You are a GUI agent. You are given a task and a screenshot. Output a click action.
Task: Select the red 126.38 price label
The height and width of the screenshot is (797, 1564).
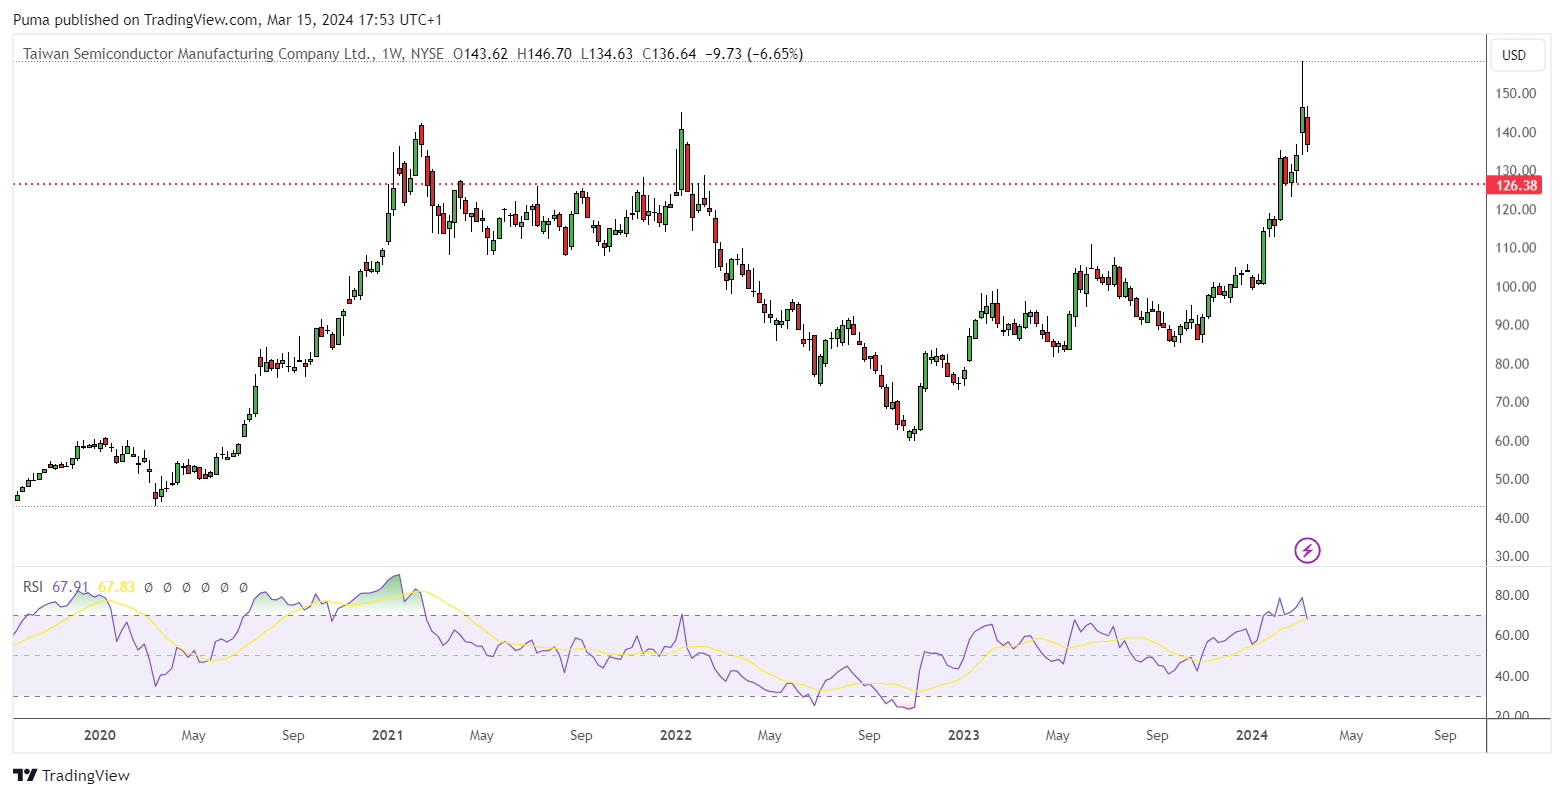(1515, 185)
